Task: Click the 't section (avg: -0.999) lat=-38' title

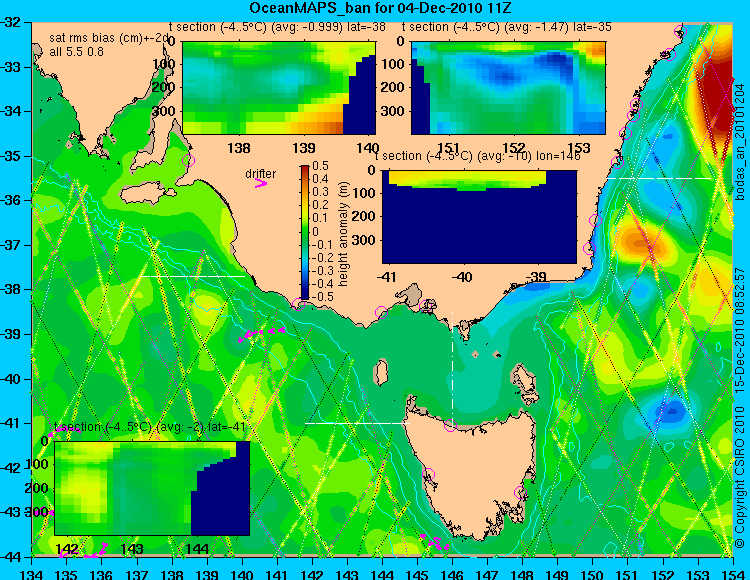Action: click(x=278, y=27)
